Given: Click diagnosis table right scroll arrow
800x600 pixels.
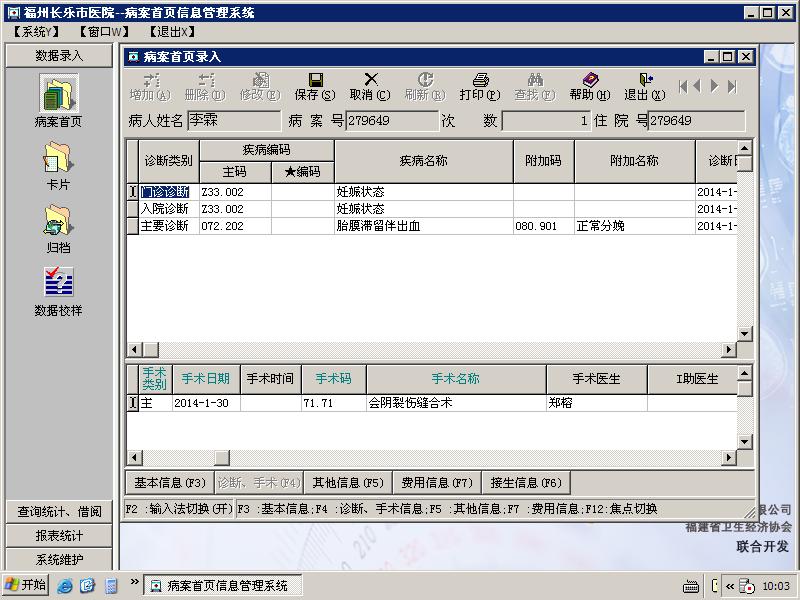Looking at the screenshot, I should tap(729, 349).
